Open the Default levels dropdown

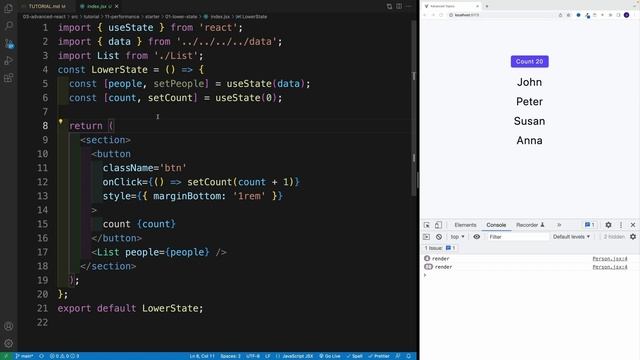click(571, 237)
